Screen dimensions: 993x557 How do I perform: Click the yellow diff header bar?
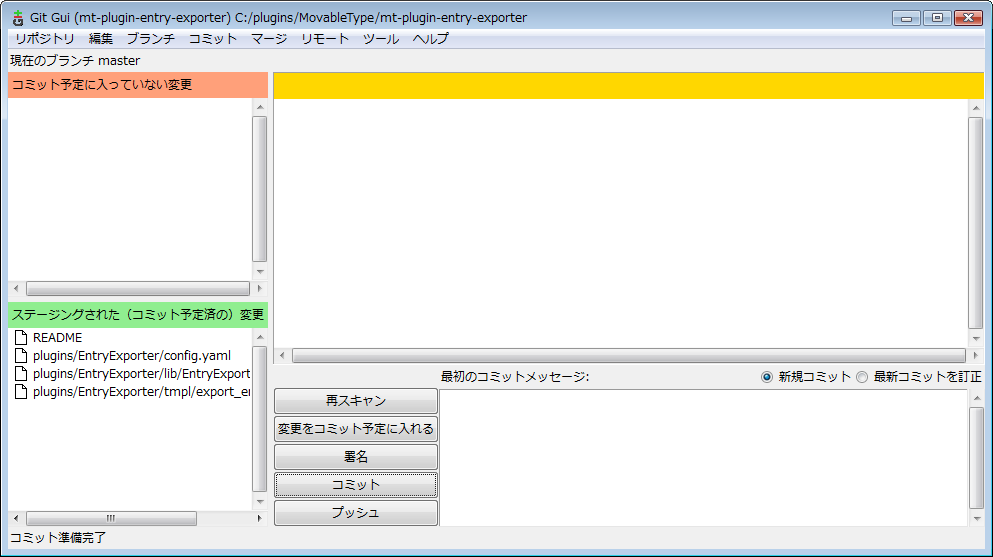point(628,85)
